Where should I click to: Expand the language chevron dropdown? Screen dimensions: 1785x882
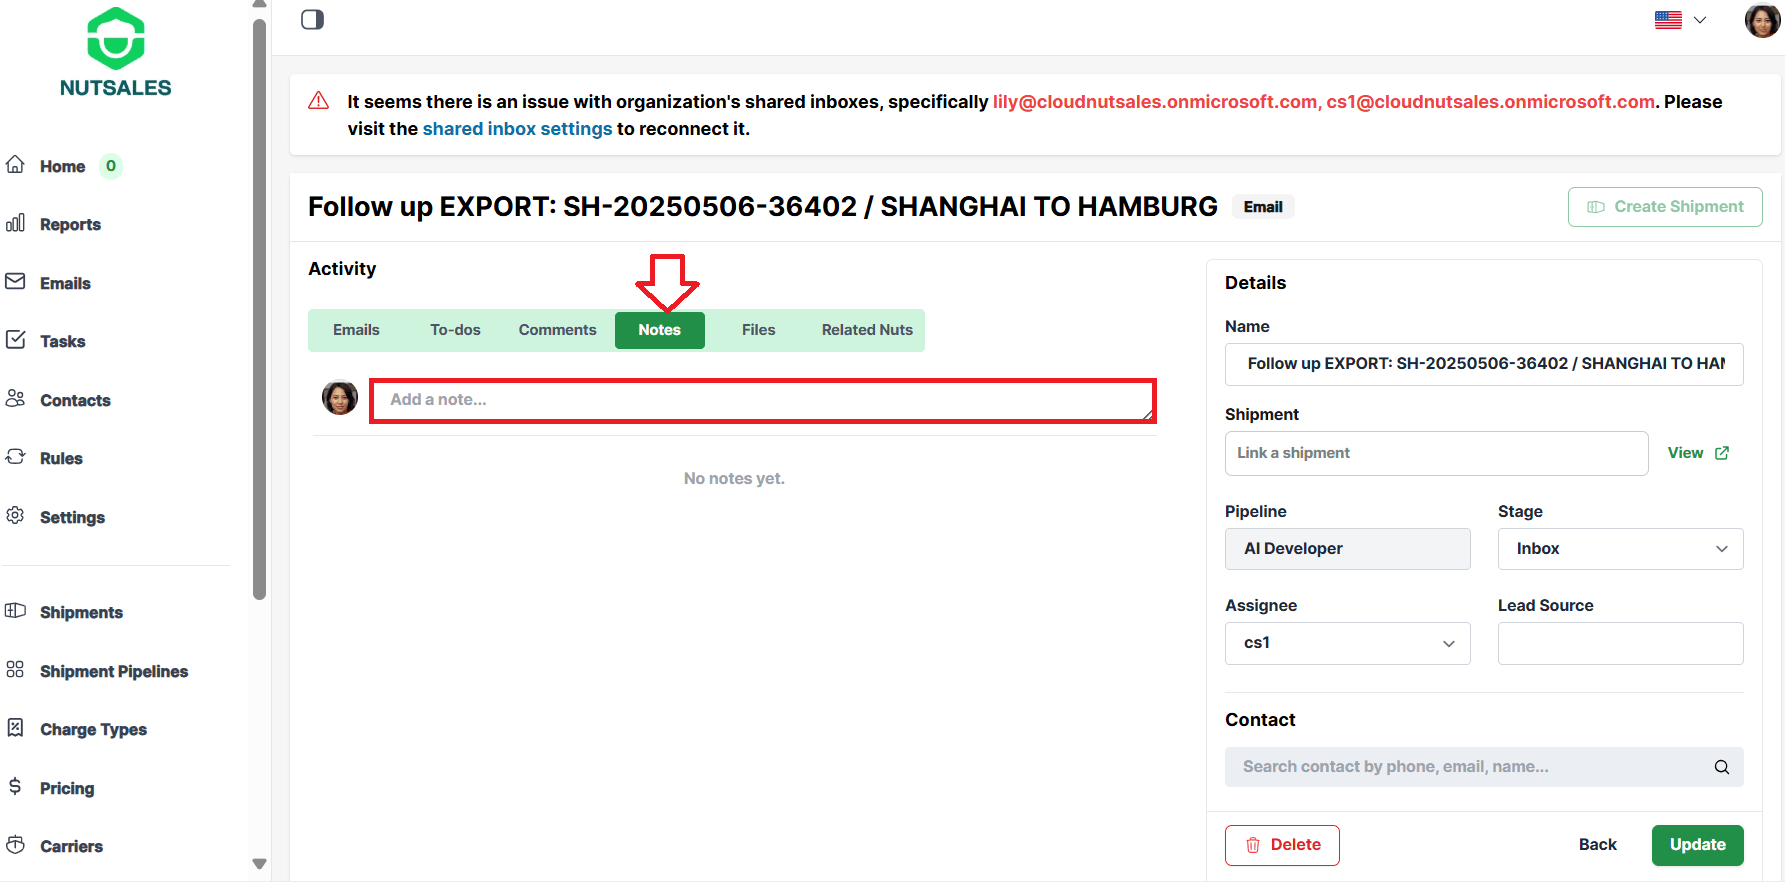tap(1700, 20)
